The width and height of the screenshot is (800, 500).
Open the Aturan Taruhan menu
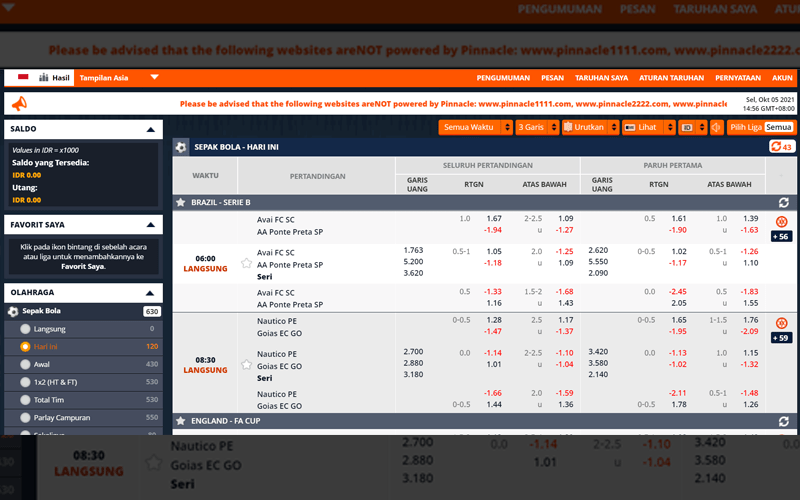click(670, 77)
